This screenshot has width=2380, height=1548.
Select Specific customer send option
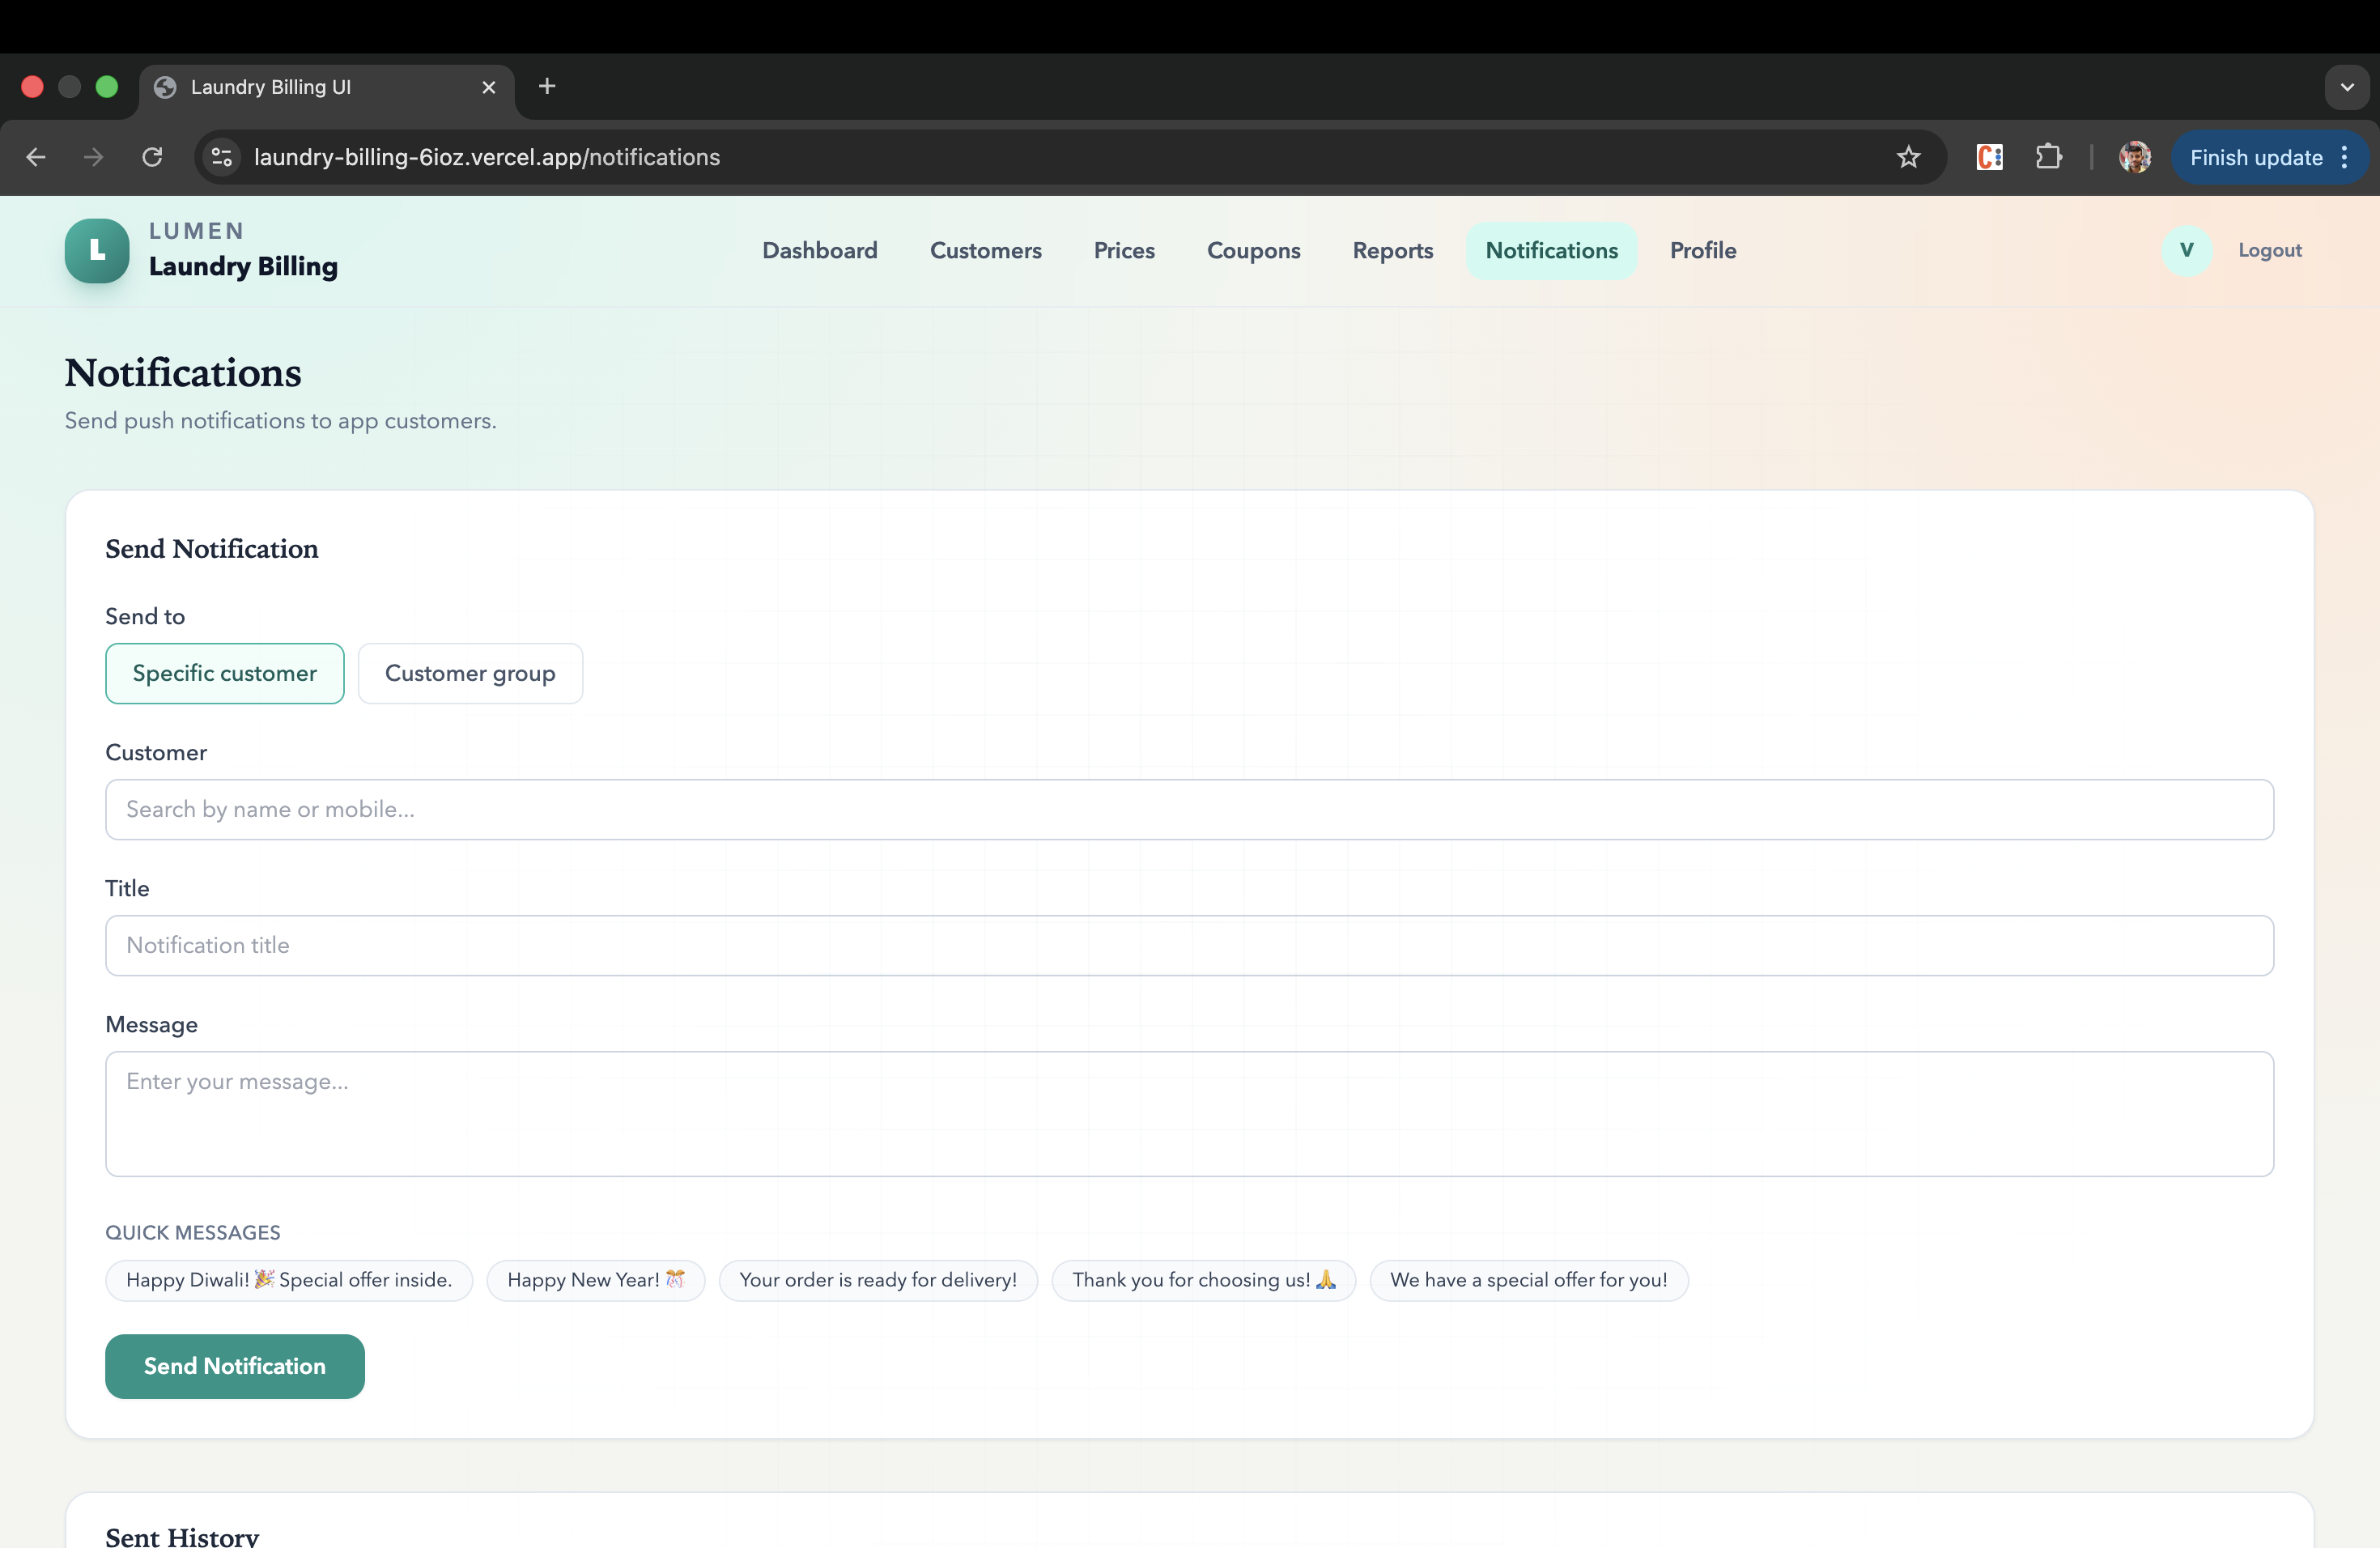(x=224, y=673)
